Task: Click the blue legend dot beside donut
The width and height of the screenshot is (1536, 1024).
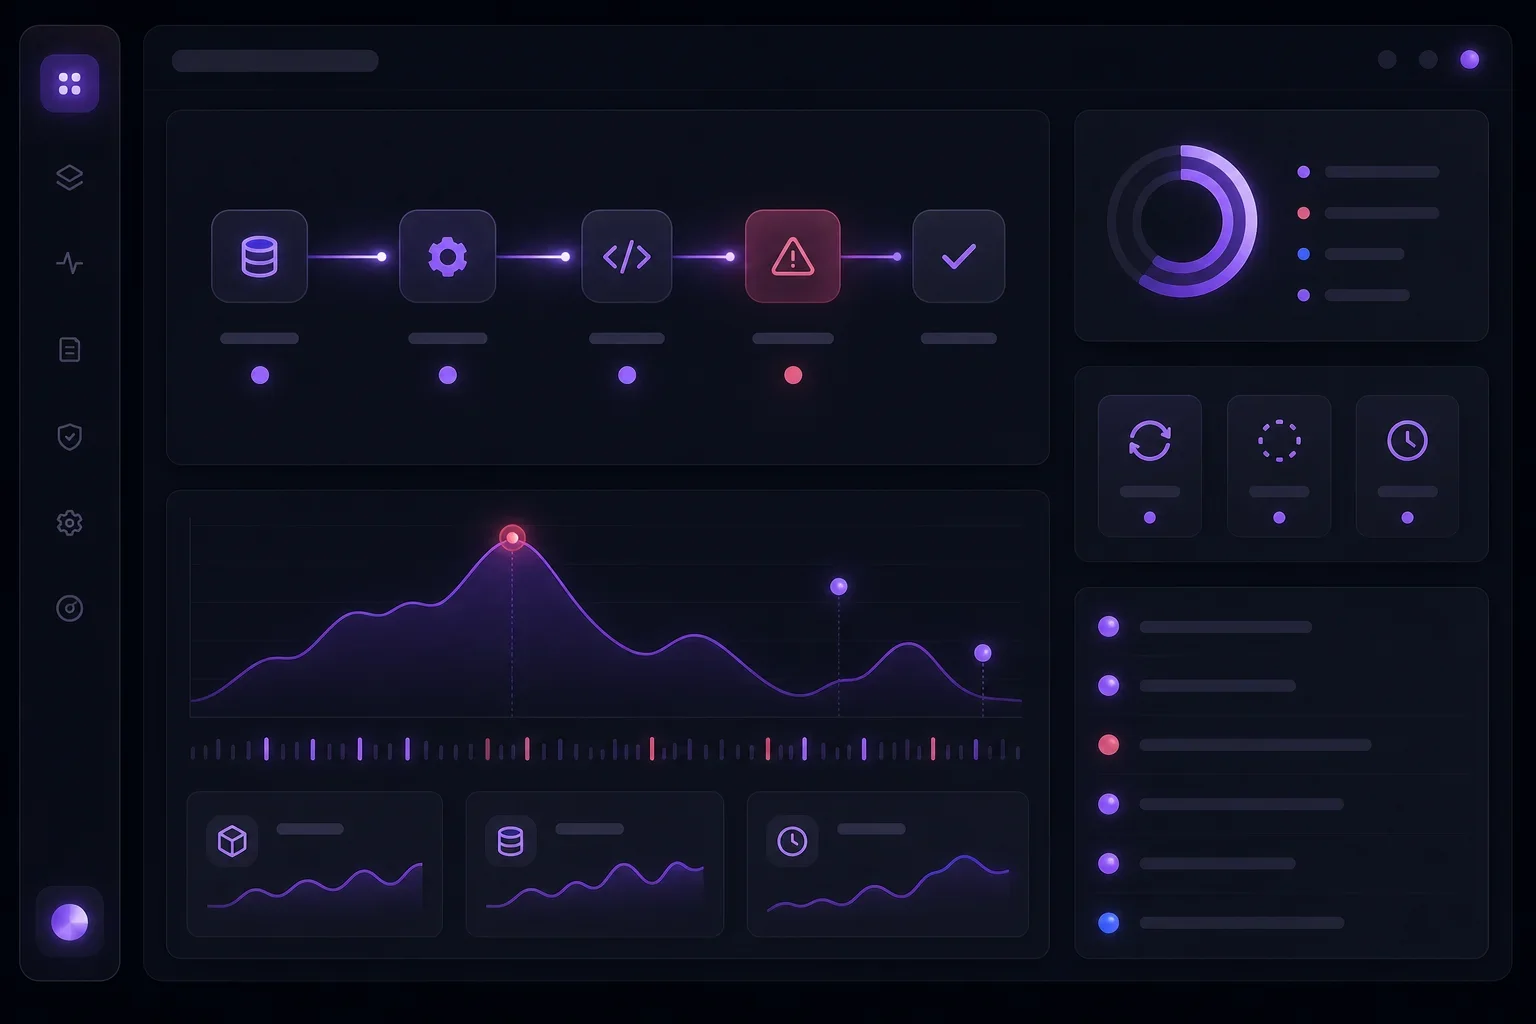Action: pyautogui.click(x=1303, y=254)
